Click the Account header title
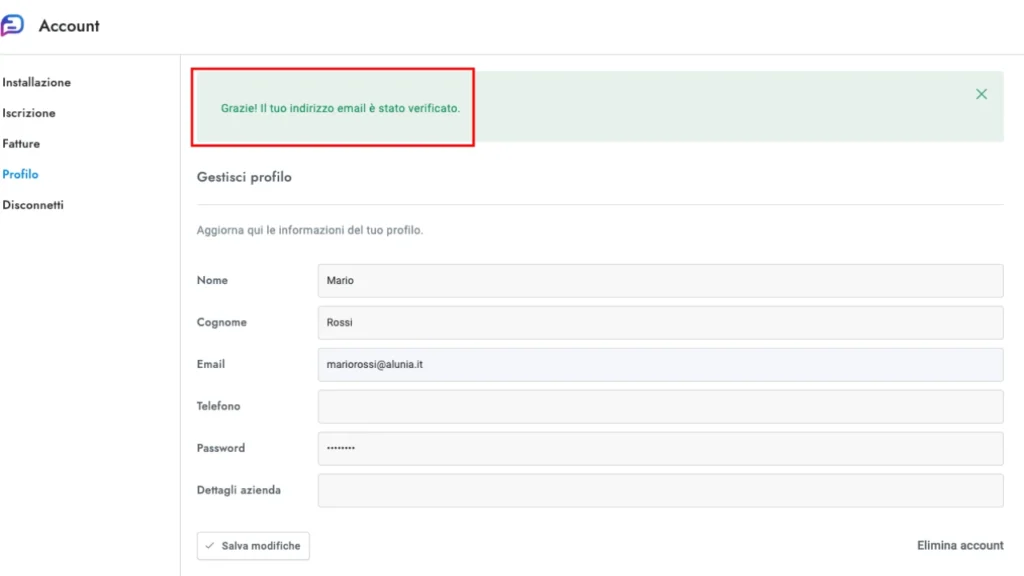1024x576 pixels. (69, 26)
